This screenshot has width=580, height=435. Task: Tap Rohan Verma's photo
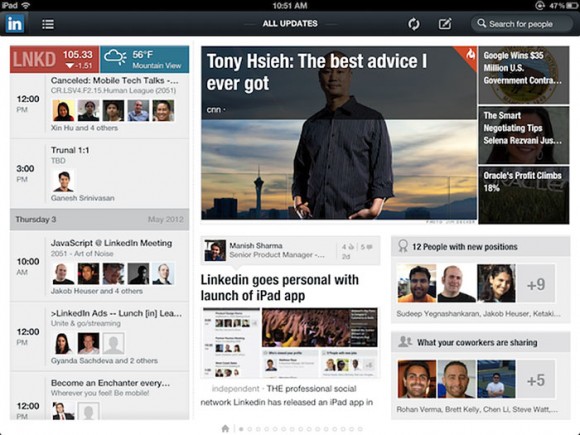(417, 380)
